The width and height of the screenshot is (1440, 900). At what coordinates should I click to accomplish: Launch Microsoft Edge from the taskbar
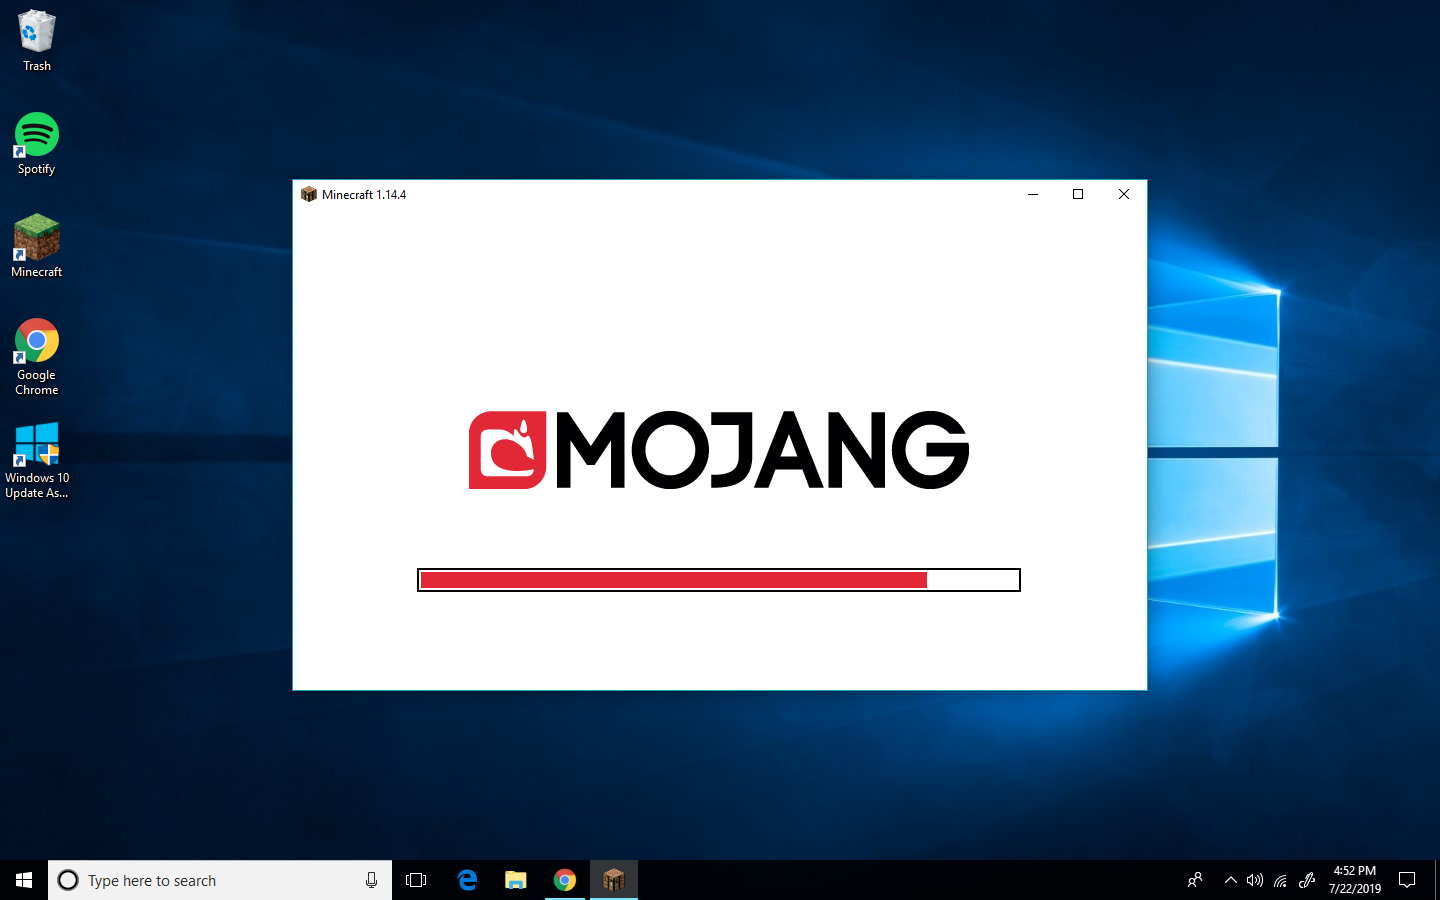(x=467, y=880)
